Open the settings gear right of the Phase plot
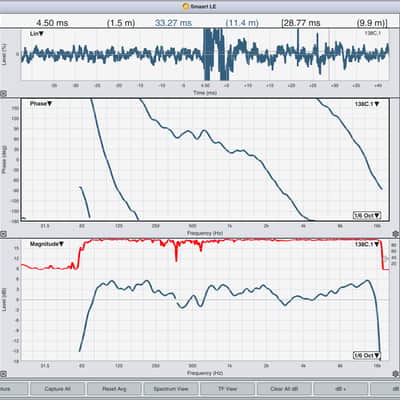The height and width of the screenshot is (400, 400). 396,234
